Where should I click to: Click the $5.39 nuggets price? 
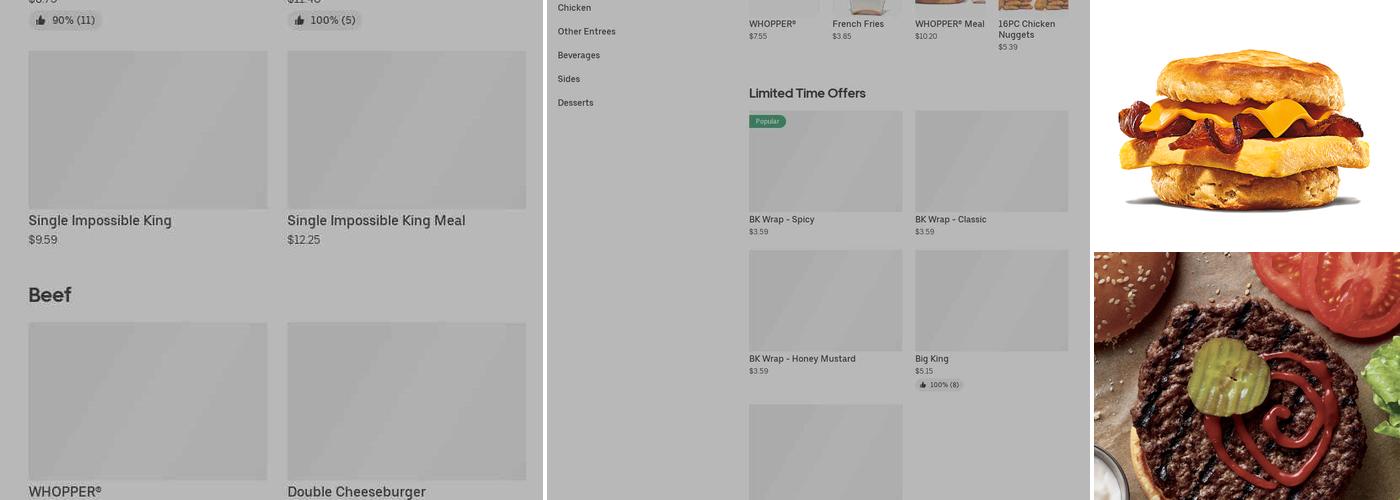(x=1008, y=47)
